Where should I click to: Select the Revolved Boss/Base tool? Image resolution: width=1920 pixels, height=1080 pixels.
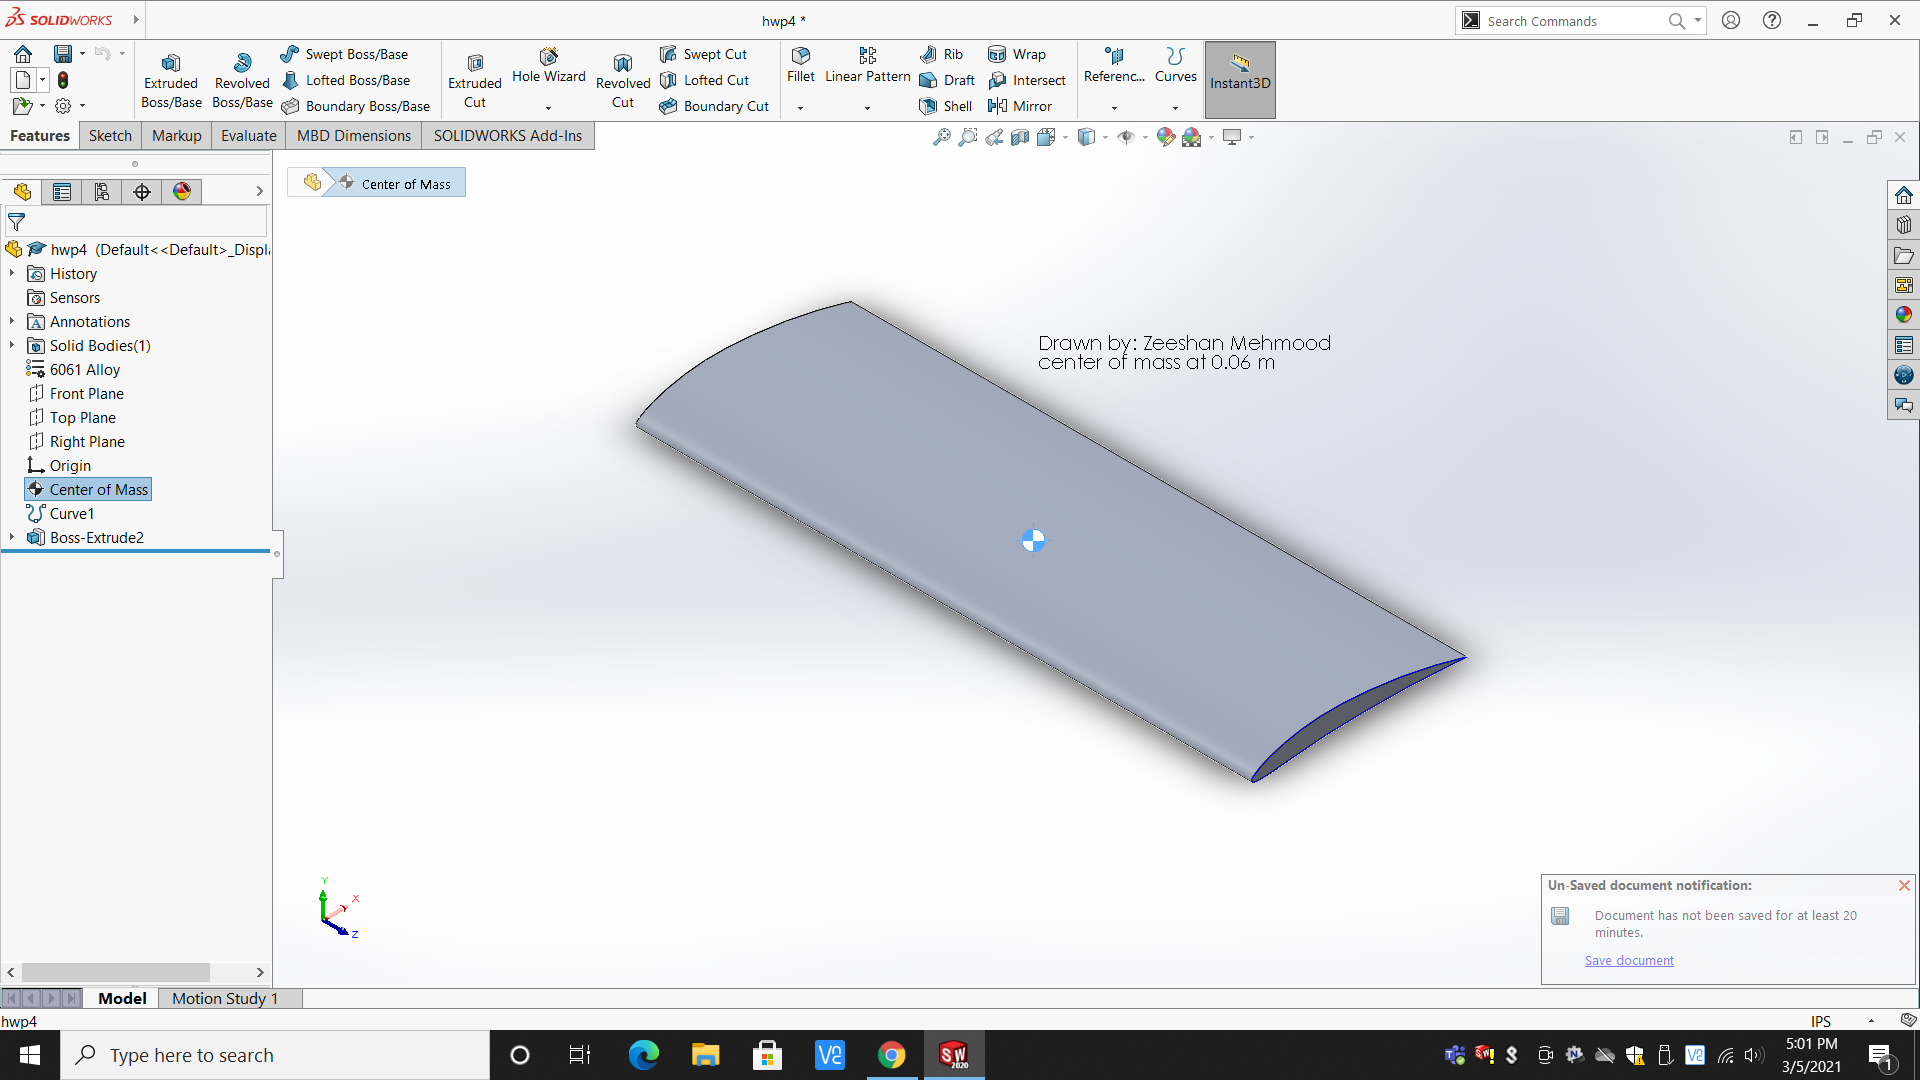click(x=242, y=80)
